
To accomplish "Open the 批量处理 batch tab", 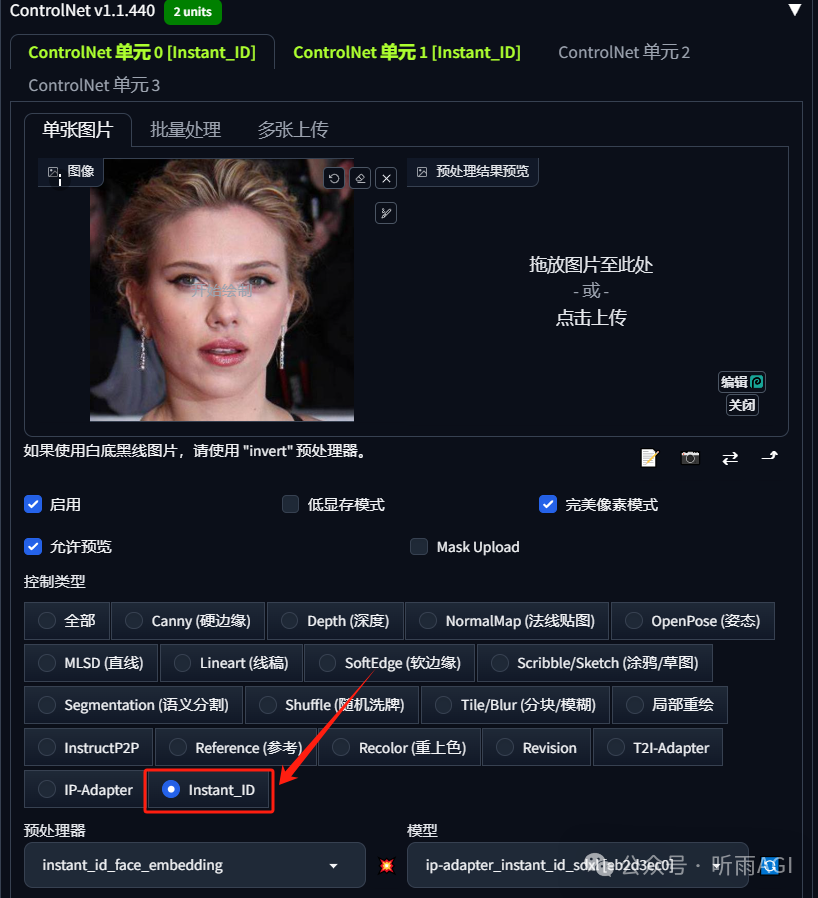I will point(186,130).
